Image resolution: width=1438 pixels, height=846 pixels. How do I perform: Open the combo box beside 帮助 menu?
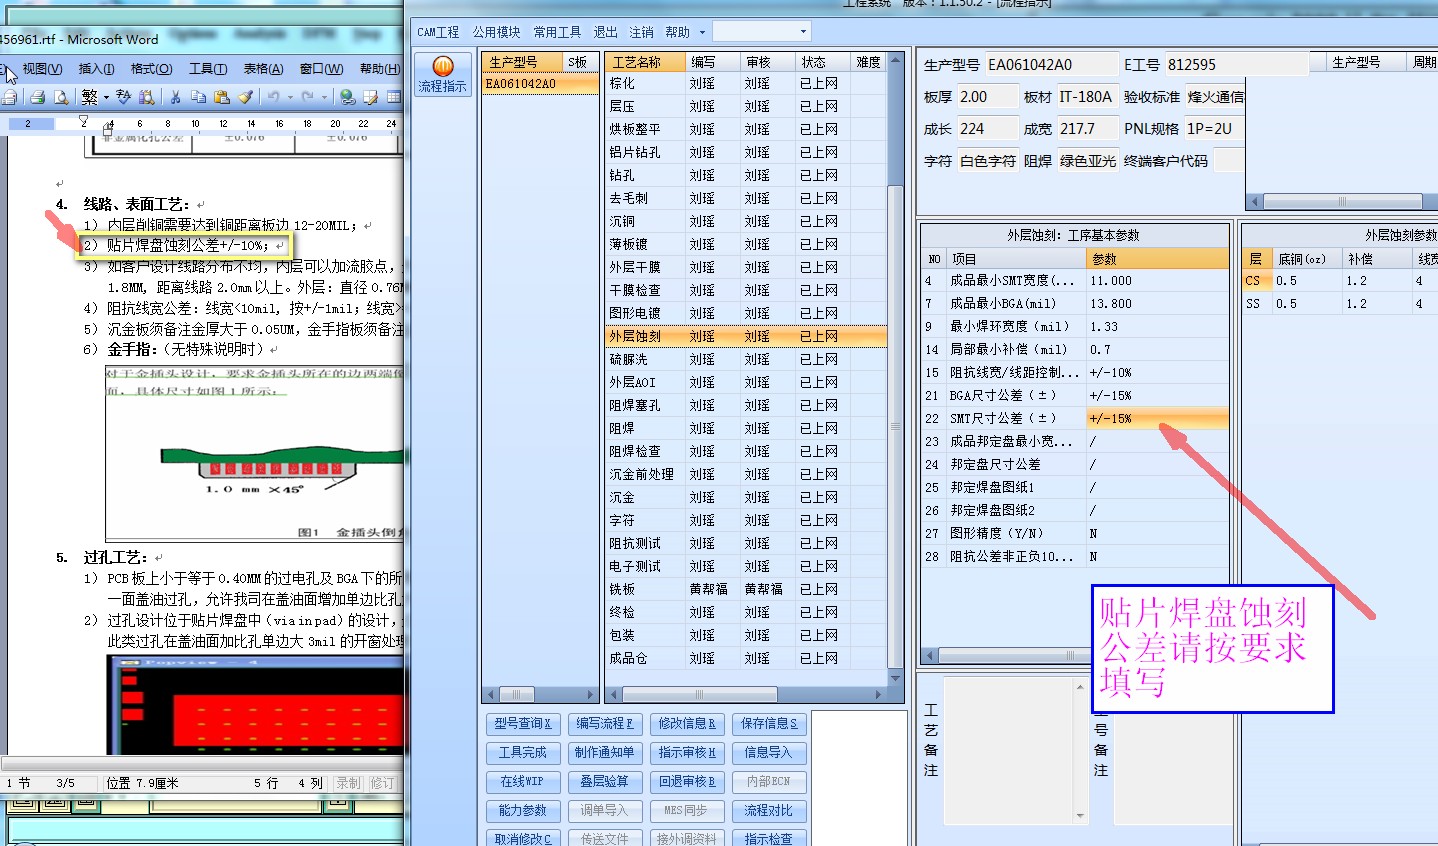[761, 31]
